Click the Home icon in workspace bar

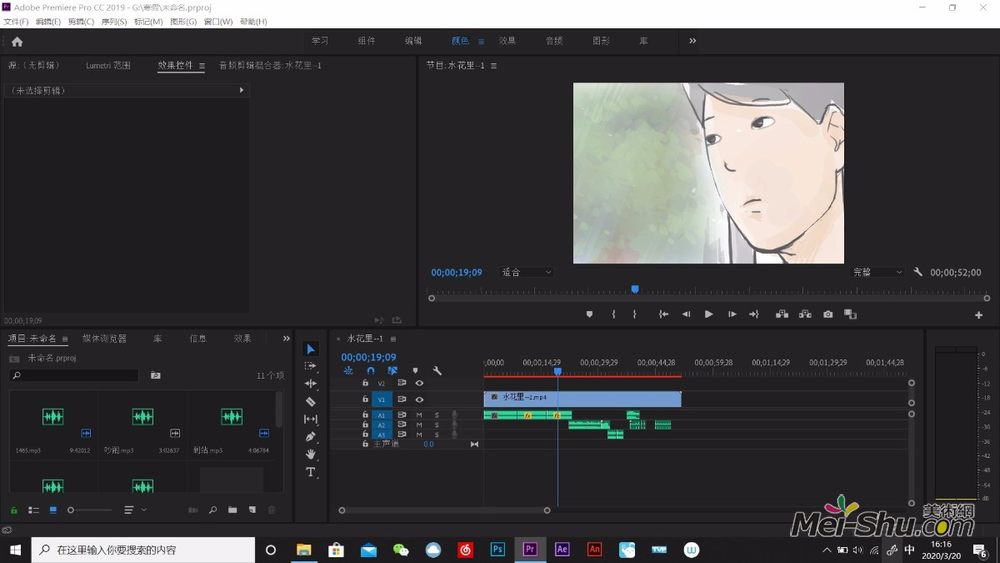point(17,42)
